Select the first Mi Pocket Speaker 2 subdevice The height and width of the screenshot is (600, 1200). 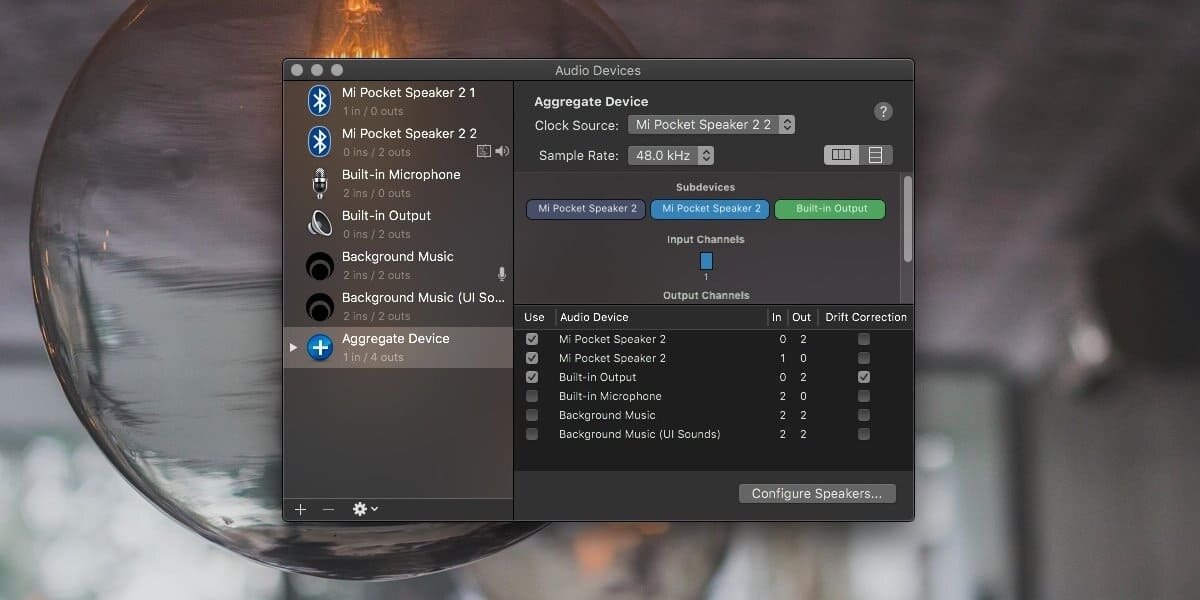(x=584, y=209)
